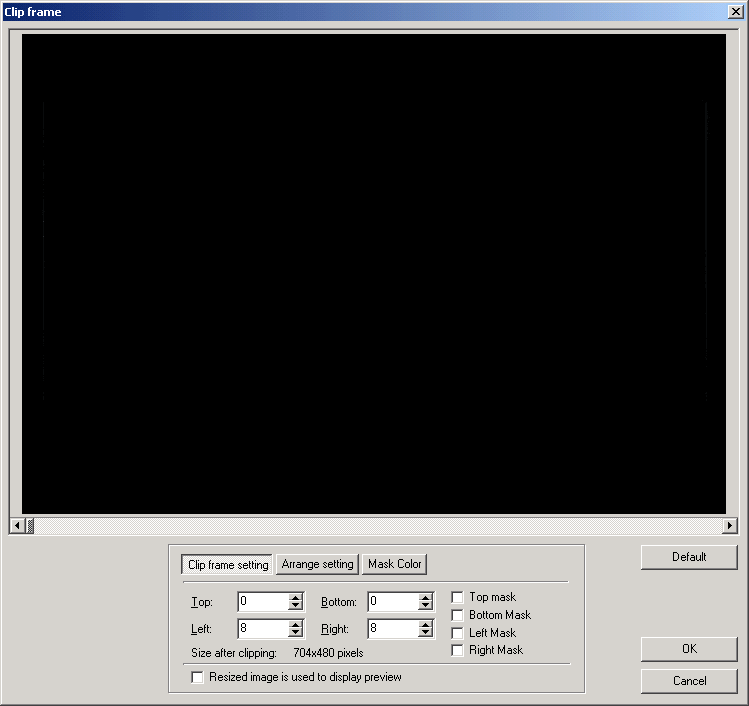The image size is (749, 706).
Task: Decrease Right value with down spinner arrow
Action: (425, 632)
